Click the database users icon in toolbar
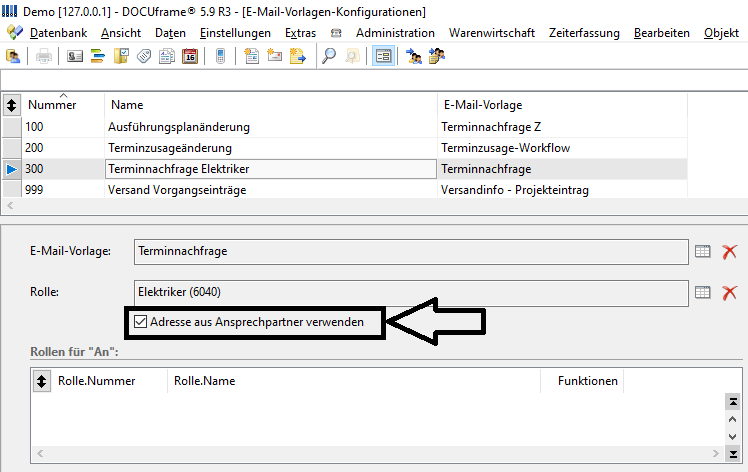The height and width of the screenshot is (472, 748). [13, 56]
